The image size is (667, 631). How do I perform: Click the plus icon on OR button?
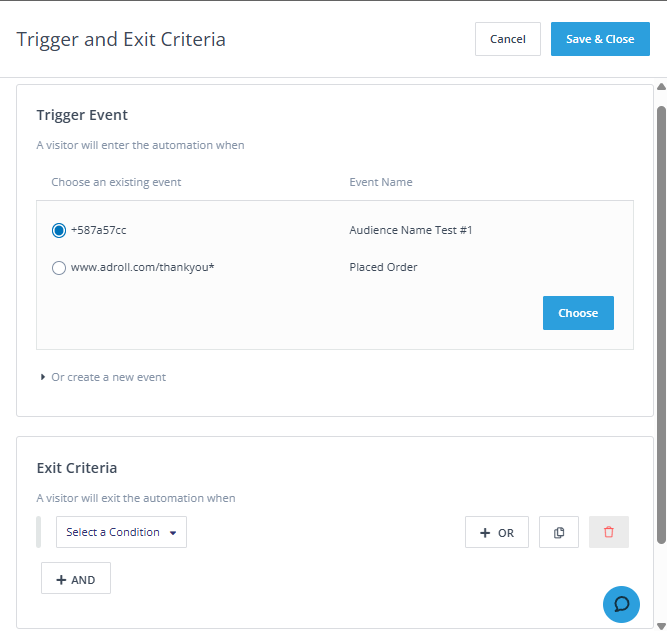point(485,533)
